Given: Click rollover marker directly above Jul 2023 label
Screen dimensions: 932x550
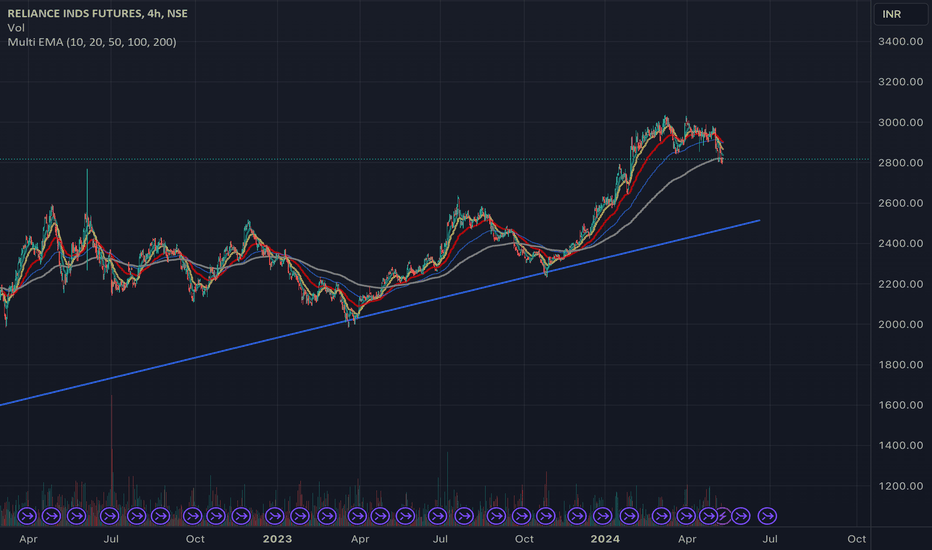Looking at the screenshot, I should click(x=437, y=516).
